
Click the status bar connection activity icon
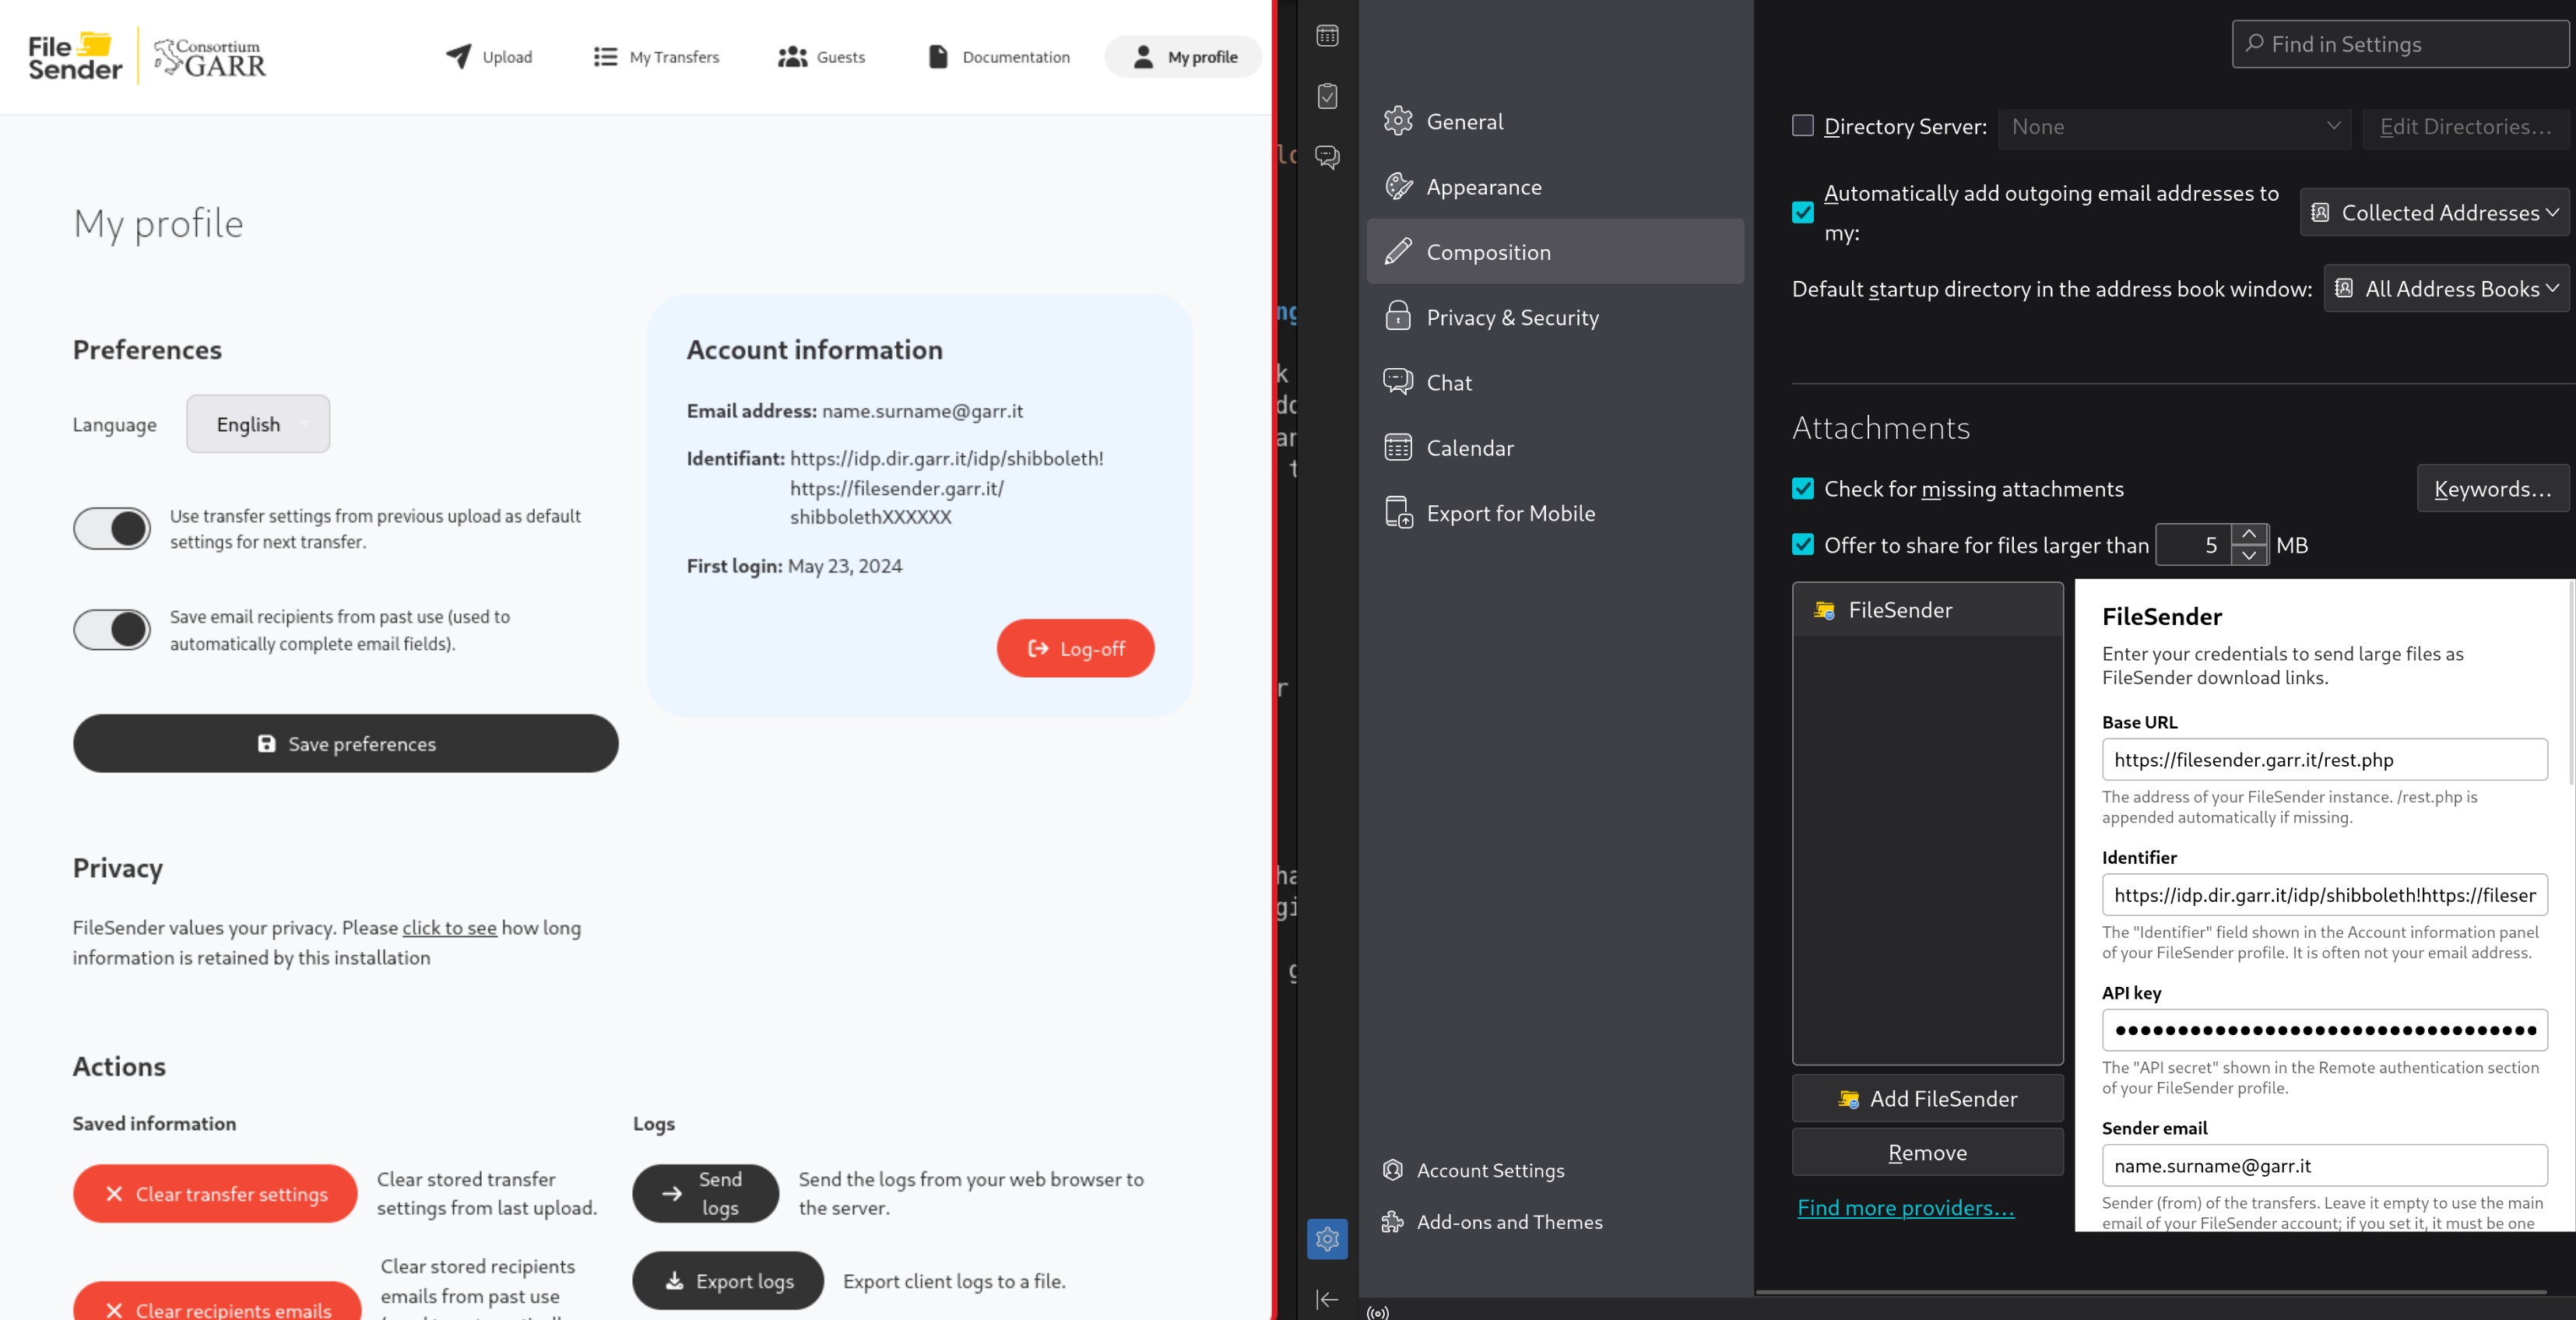click(1378, 1312)
